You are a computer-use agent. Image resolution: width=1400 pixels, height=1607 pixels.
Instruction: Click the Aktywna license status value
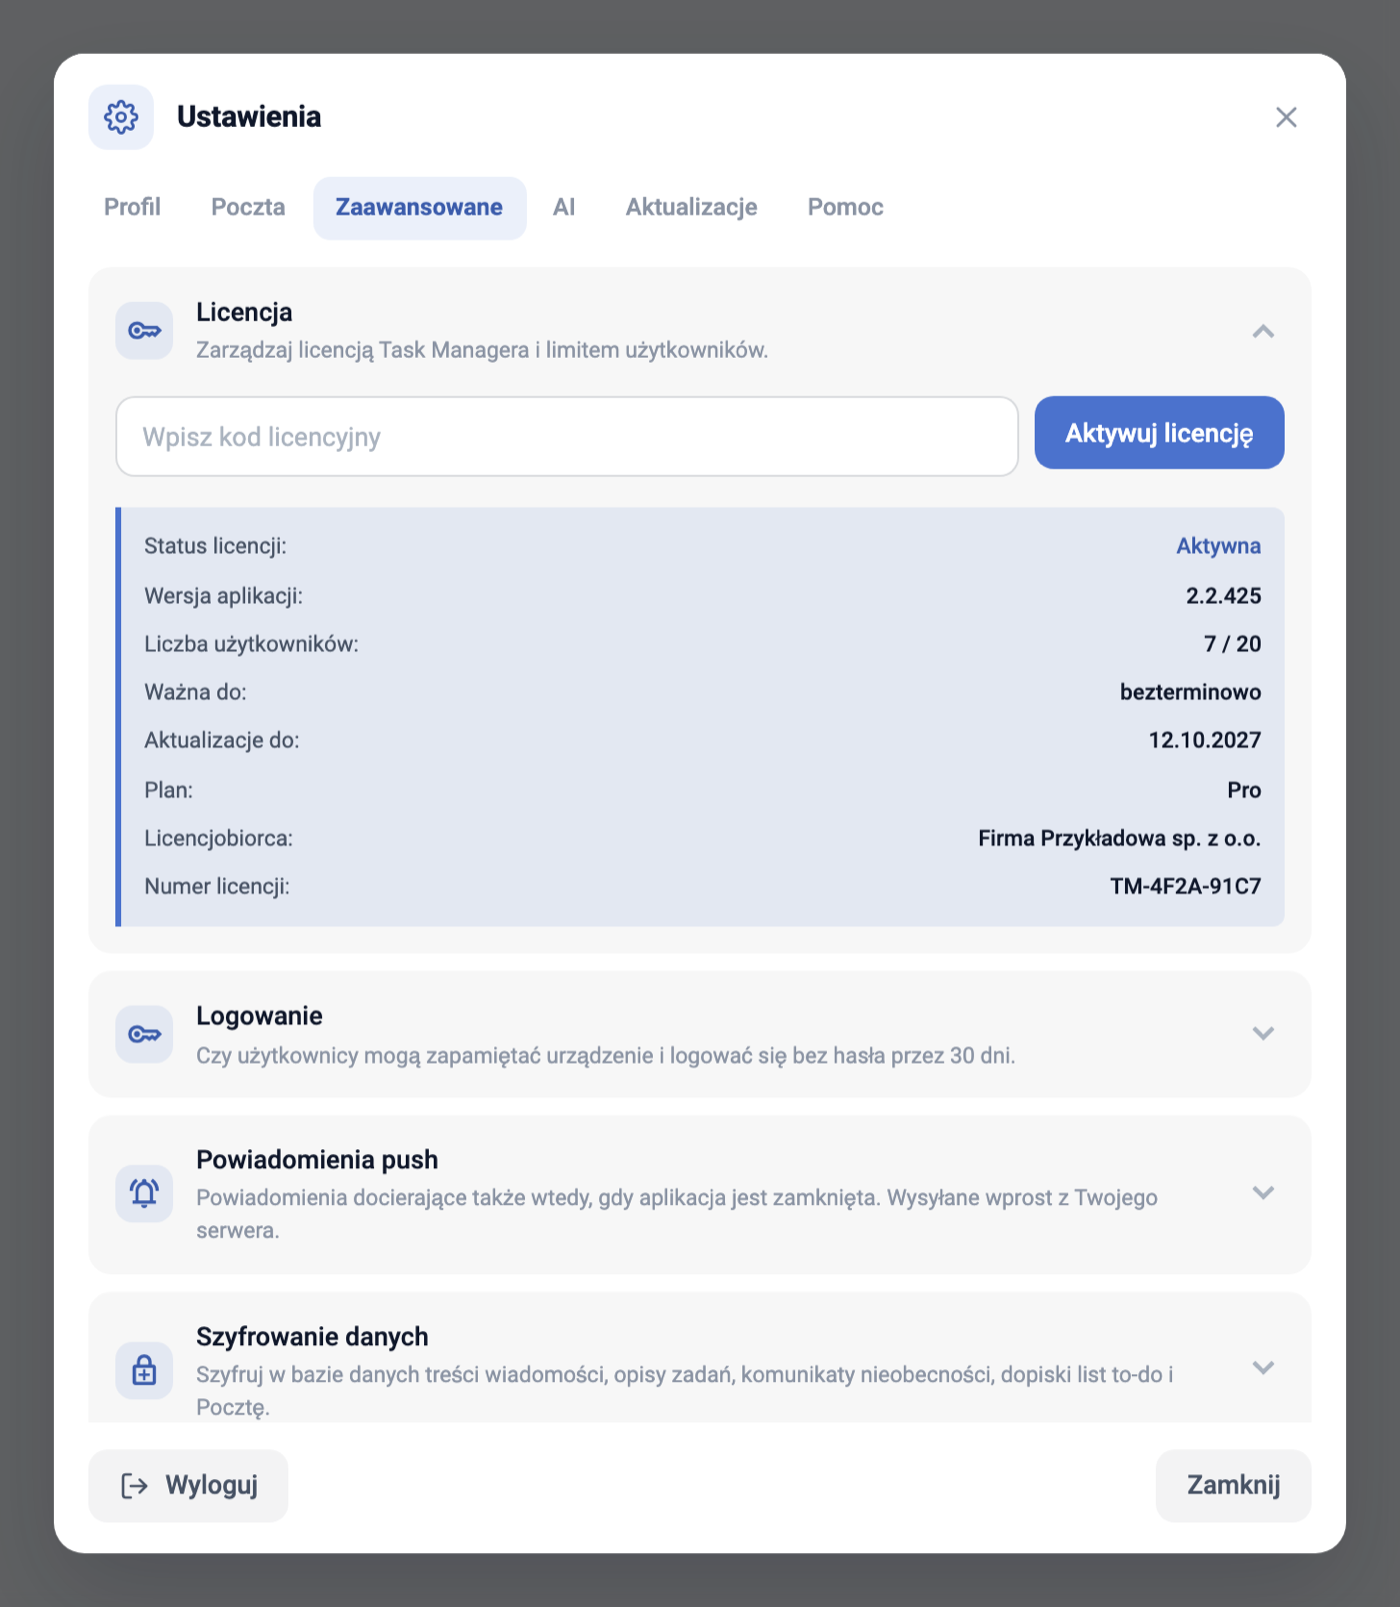[1218, 546]
